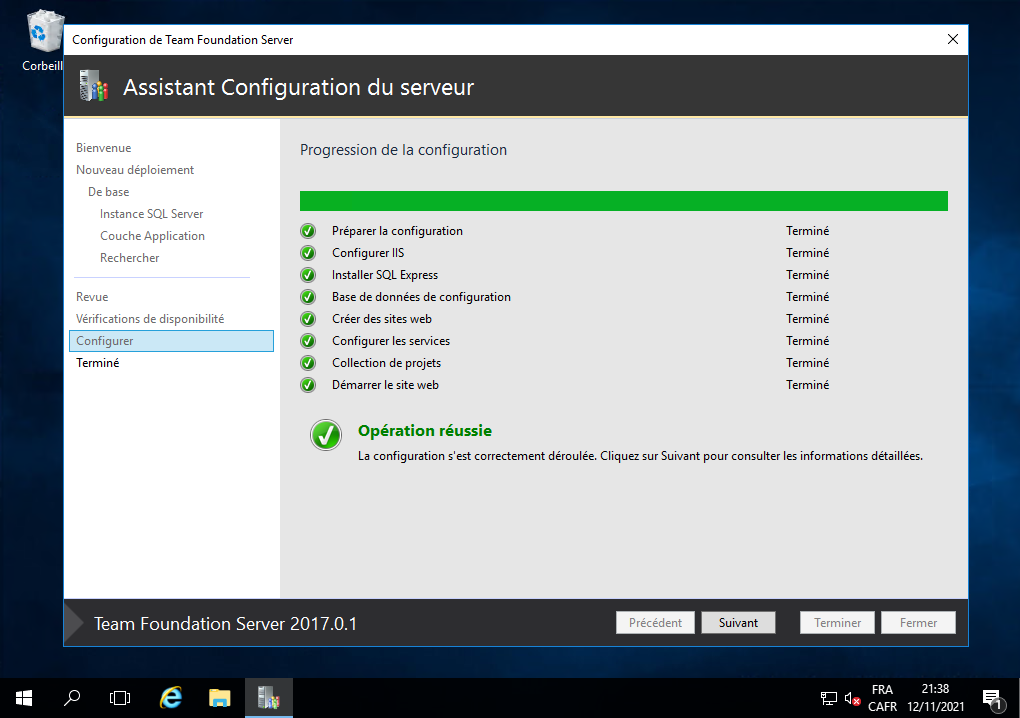Click the Suivant button
The height and width of the screenshot is (718, 1020).
point(738,623)
